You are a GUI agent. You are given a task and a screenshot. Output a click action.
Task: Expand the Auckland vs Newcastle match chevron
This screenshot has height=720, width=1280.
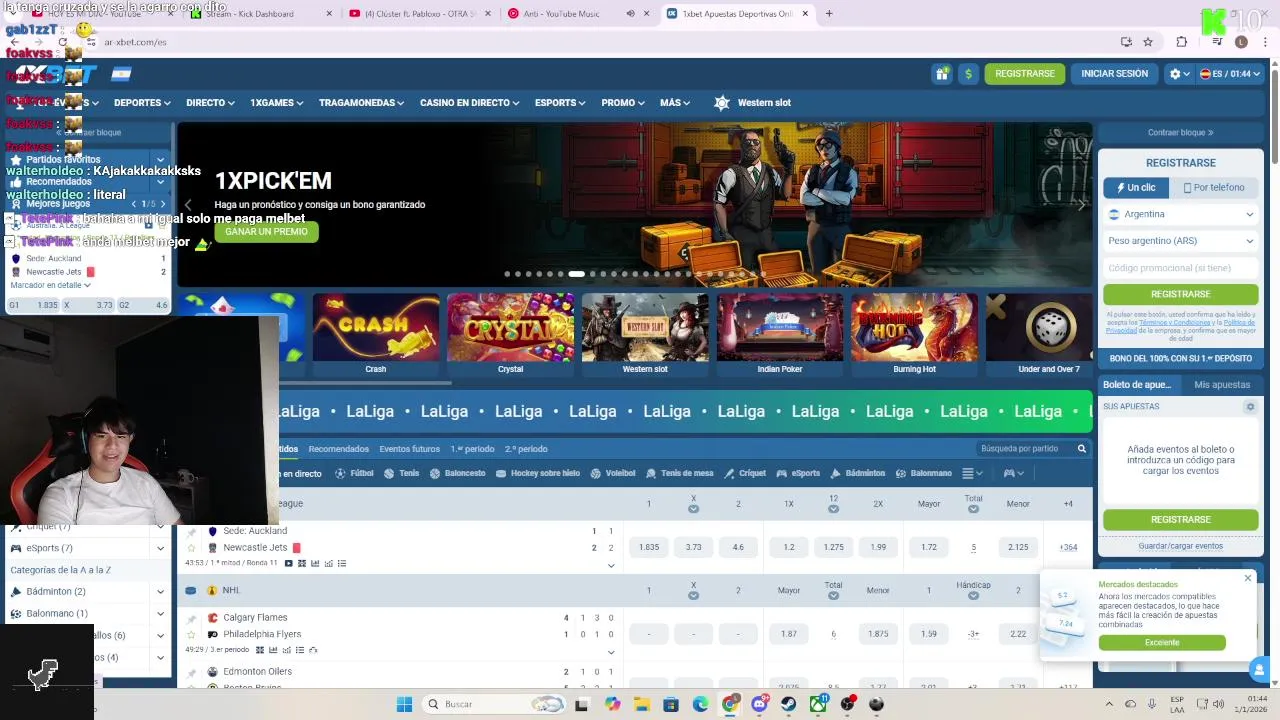click(x=611, y=566)
